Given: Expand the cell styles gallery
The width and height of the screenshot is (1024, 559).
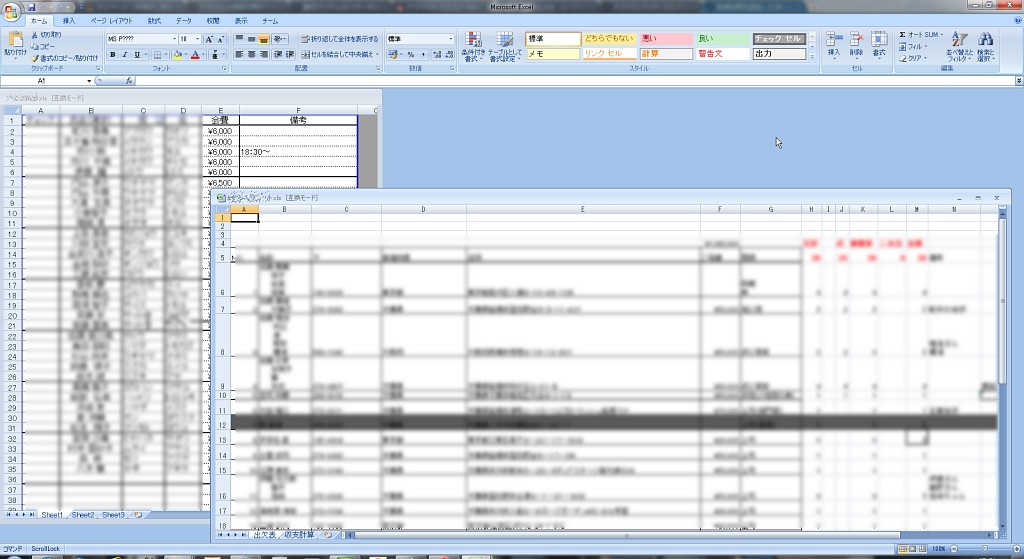Looking at the screenshot, I should (x=812, y=57).
